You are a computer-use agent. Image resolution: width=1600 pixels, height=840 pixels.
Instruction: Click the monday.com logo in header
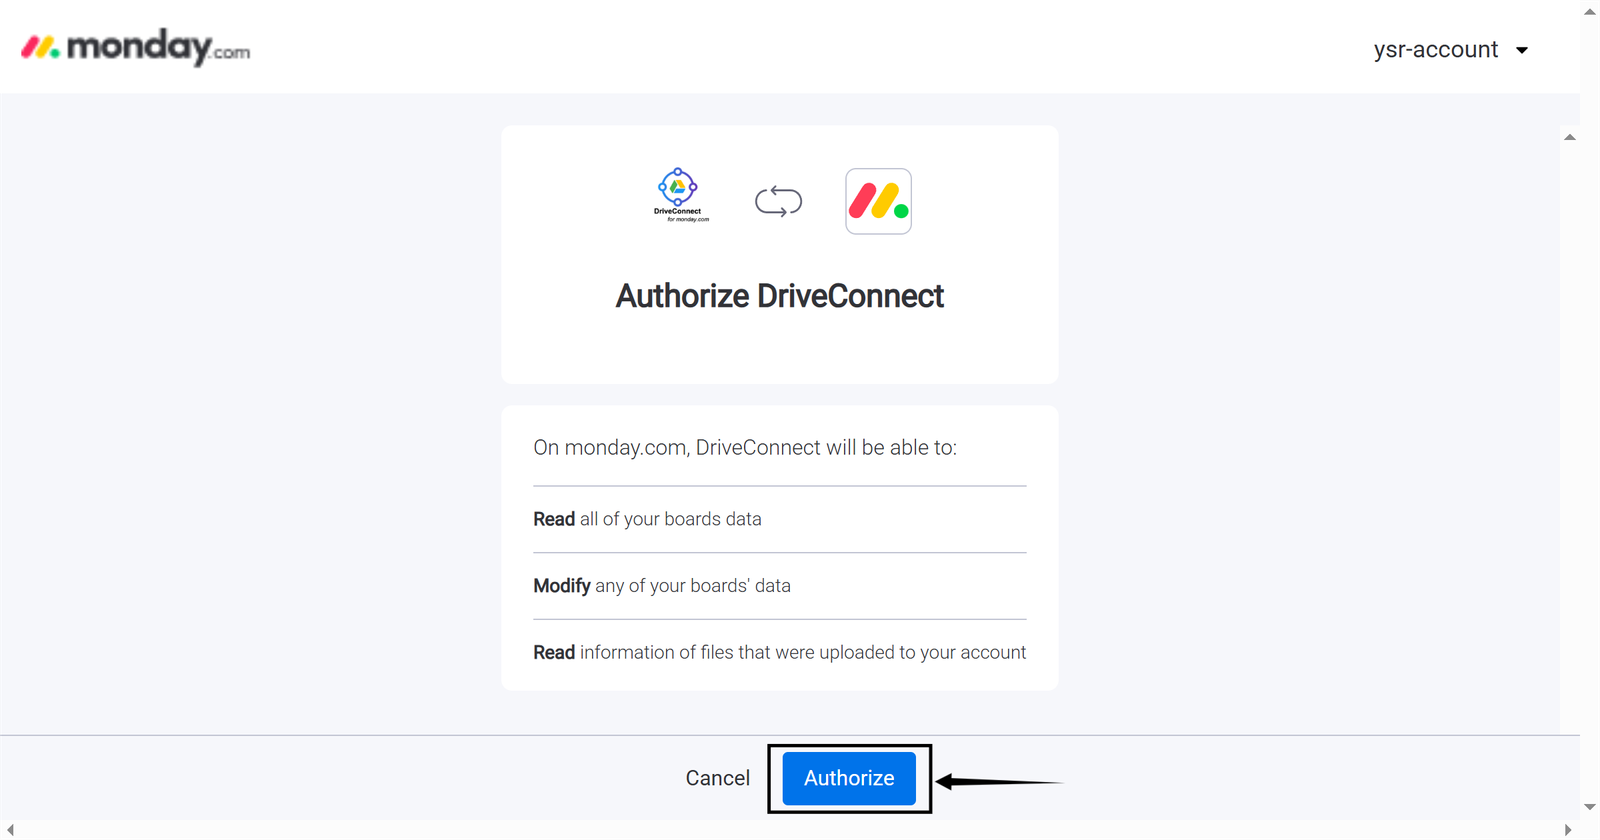coord(136,47)
